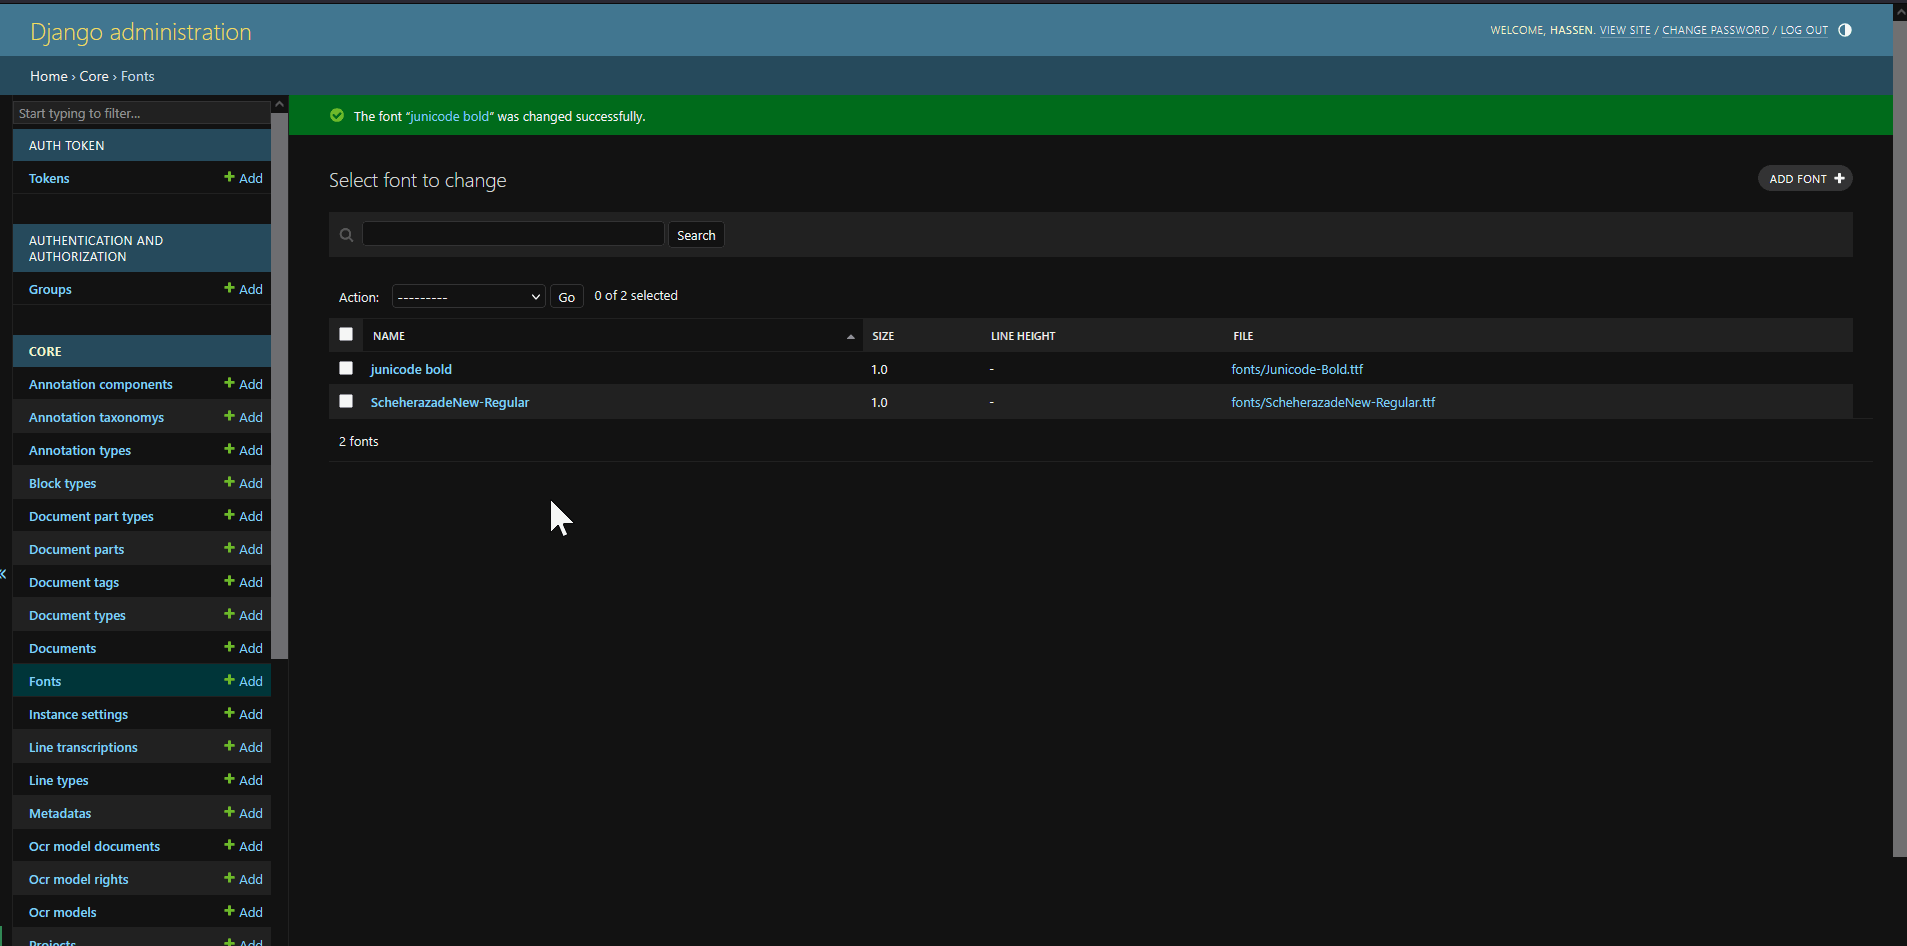The width and height of the screenshot is (1907, 946).
Task: Open fonts/ScheherazadeNew-Regular.ttf file link
Action: coord(1333,402)
